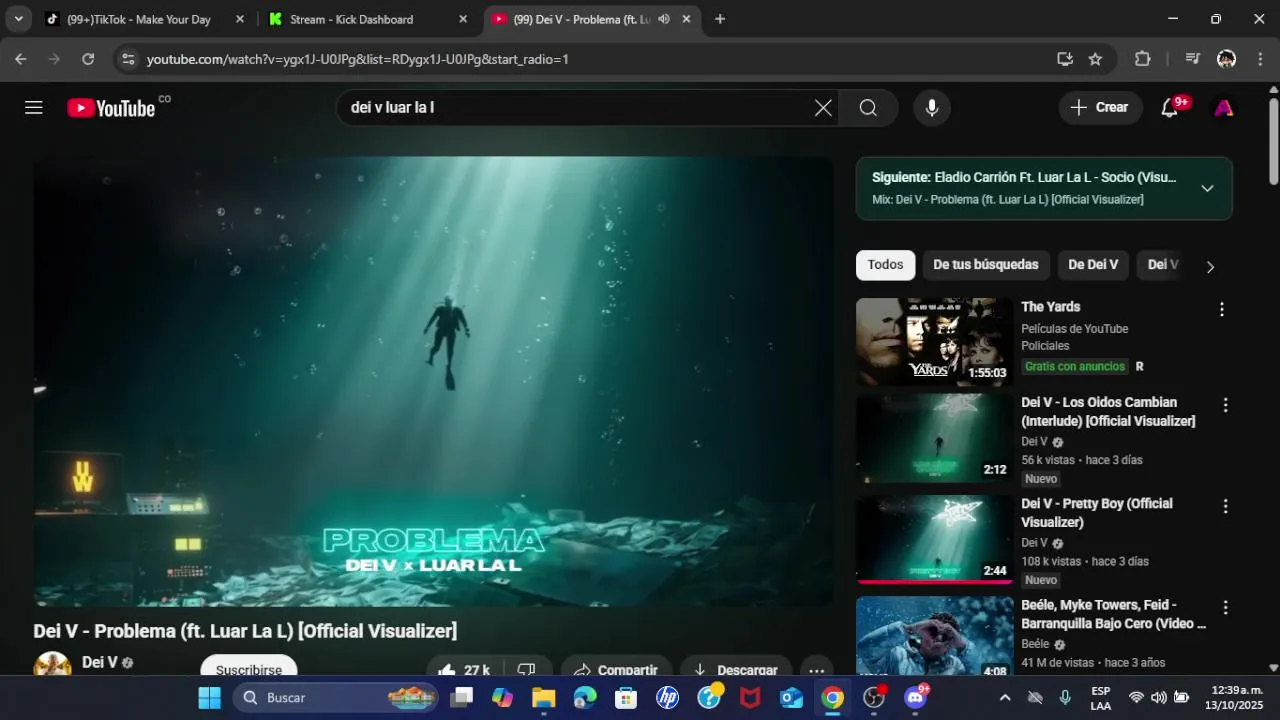Click the Descargar download button
The image size is (1280, 720).
click(736, 668)
